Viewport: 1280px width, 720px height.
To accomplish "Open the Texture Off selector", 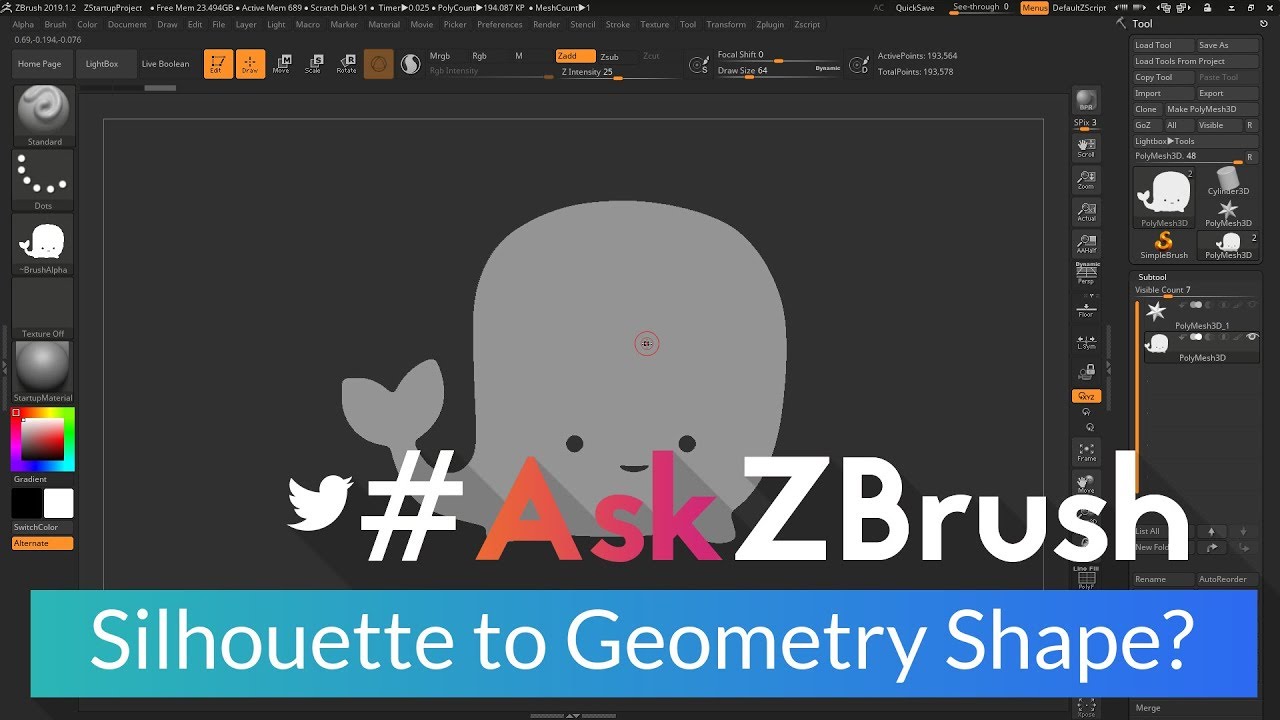I will point(44,308).
